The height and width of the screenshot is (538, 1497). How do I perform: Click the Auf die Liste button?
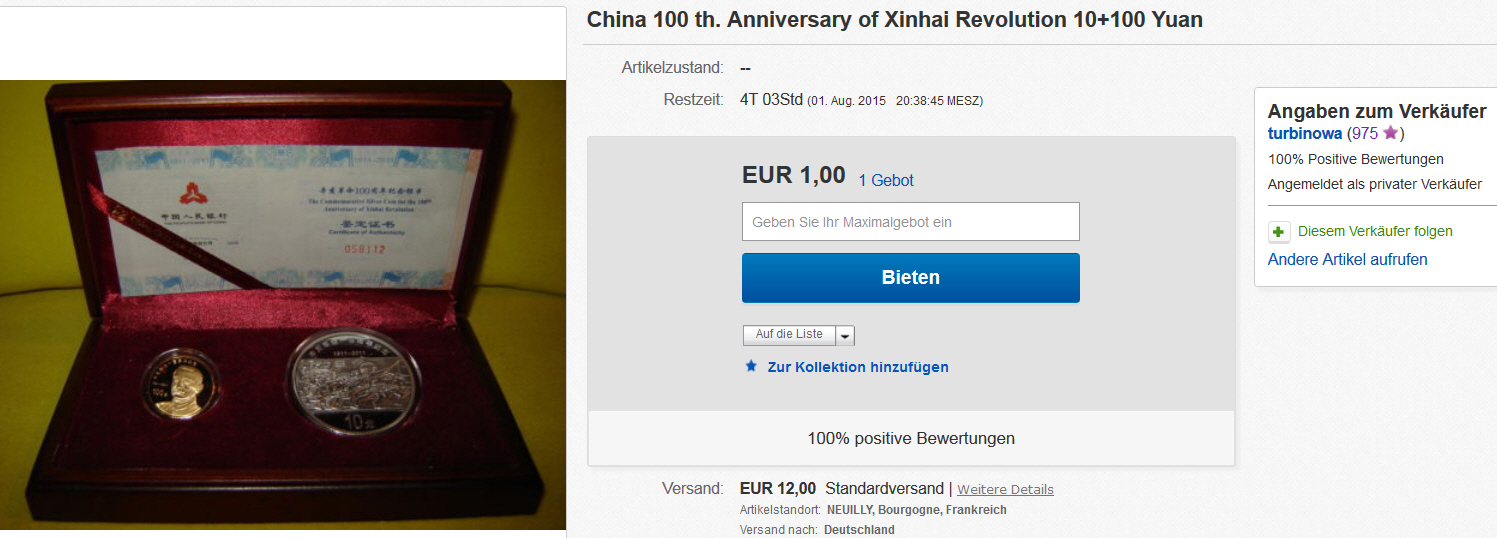click(789, 335)
